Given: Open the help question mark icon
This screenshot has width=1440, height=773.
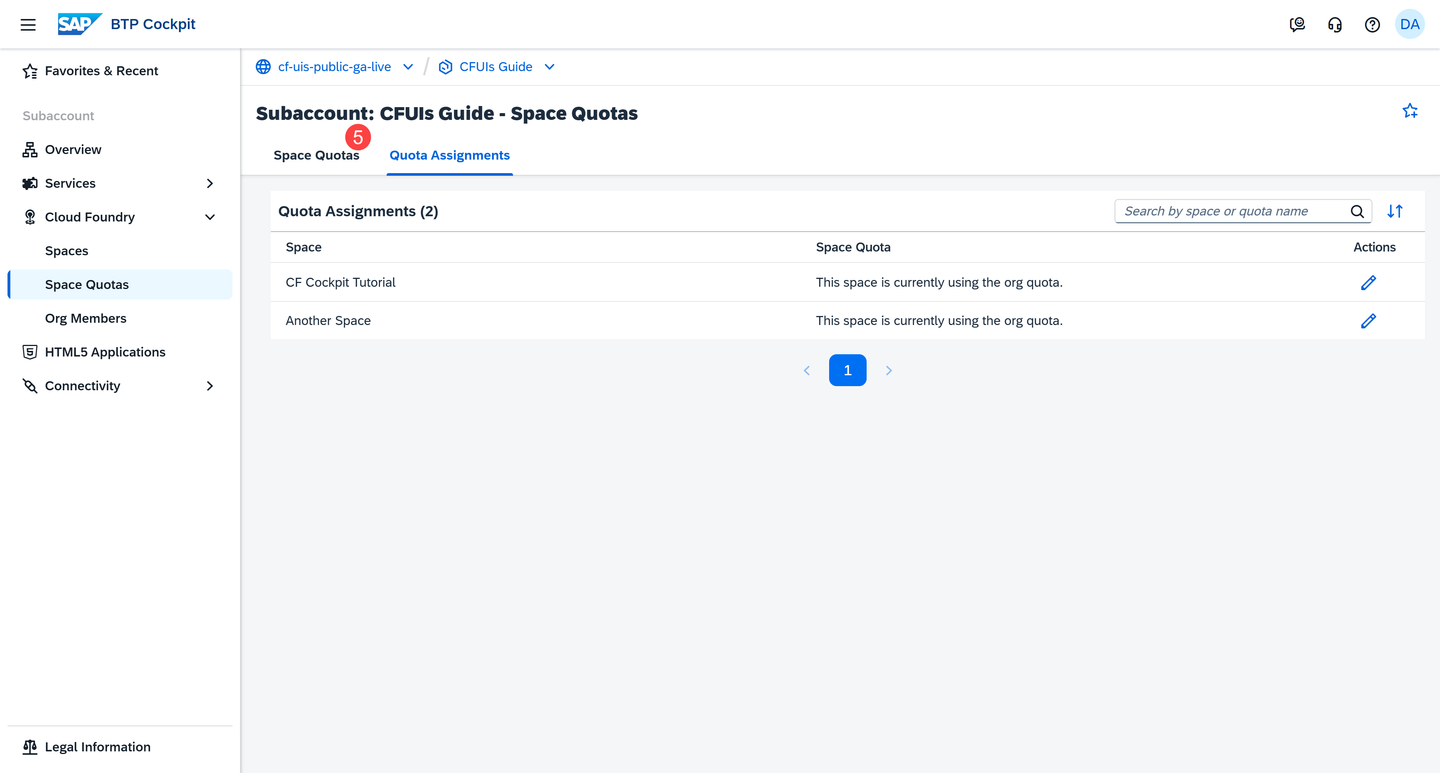Looking at the screenshot, I should [x=1372, y=25].
